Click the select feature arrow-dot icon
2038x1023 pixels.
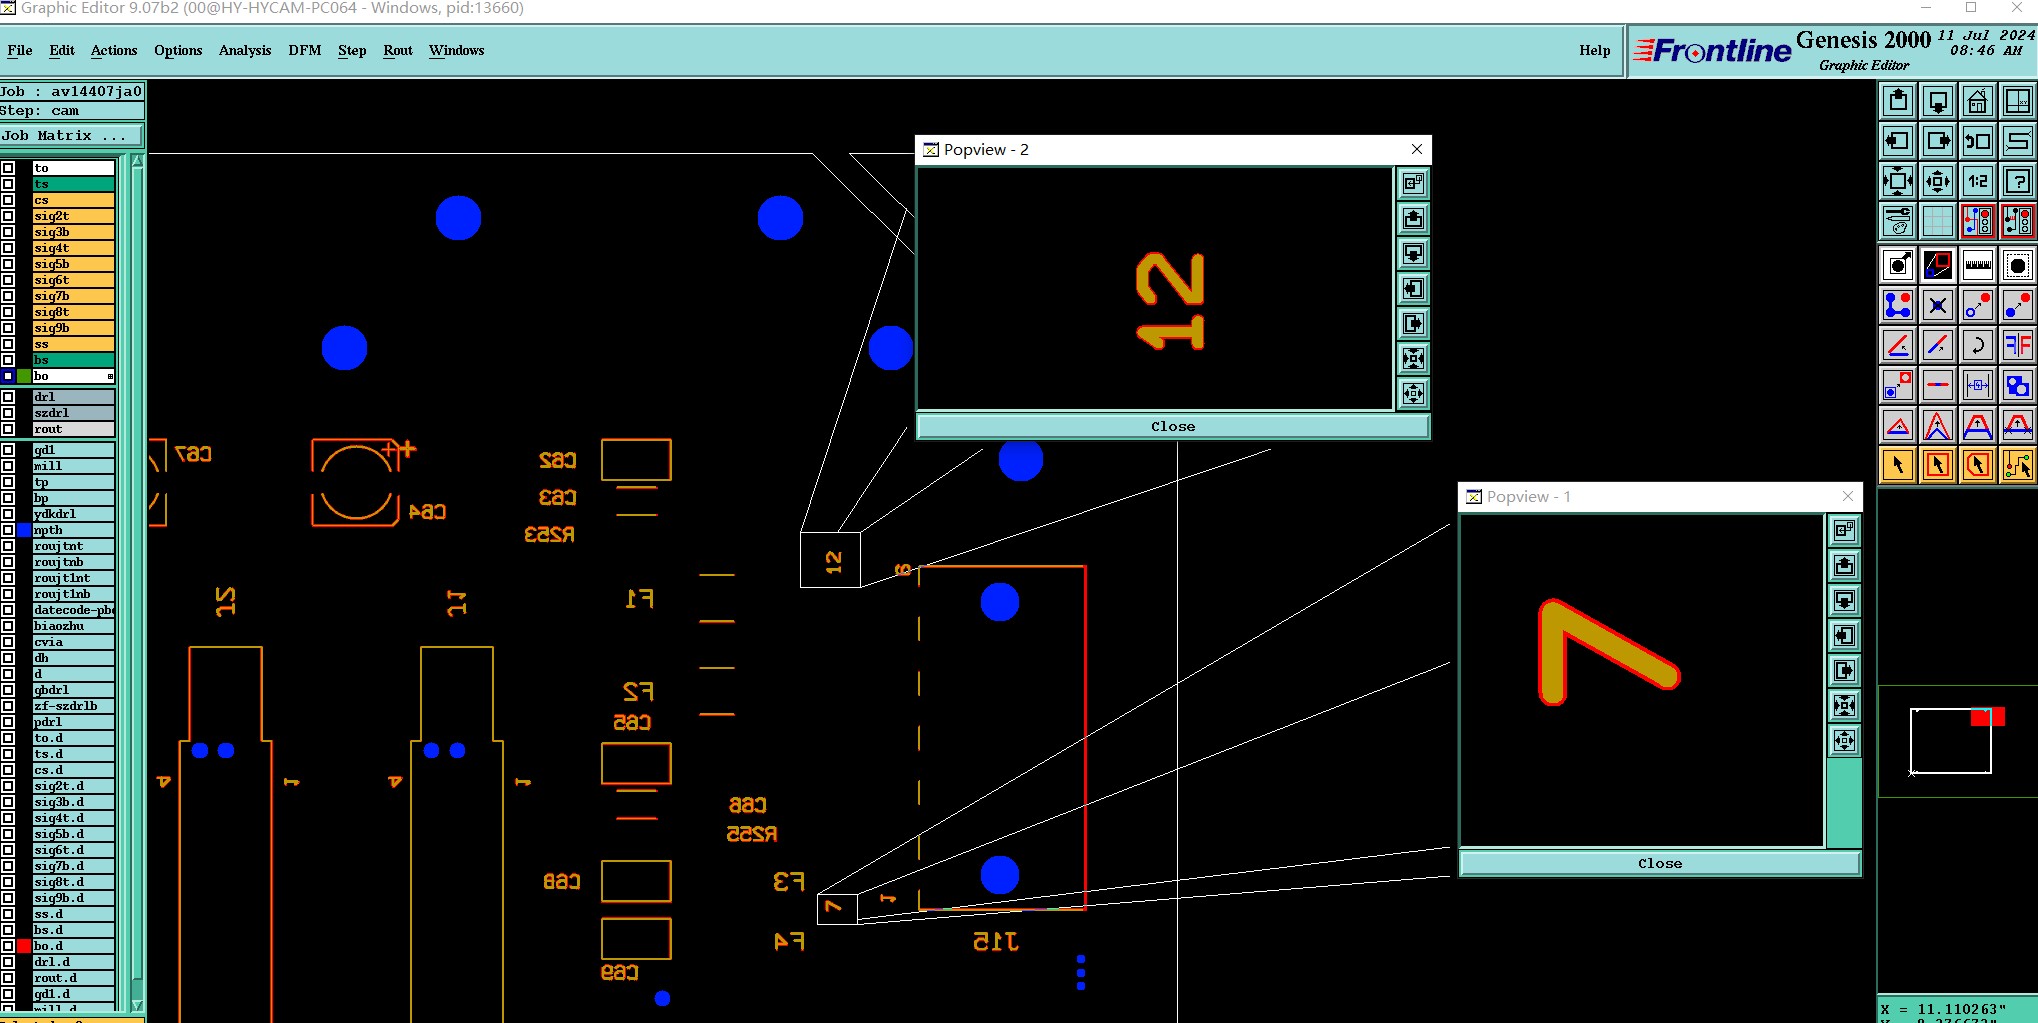click(x=1898, y=265)
